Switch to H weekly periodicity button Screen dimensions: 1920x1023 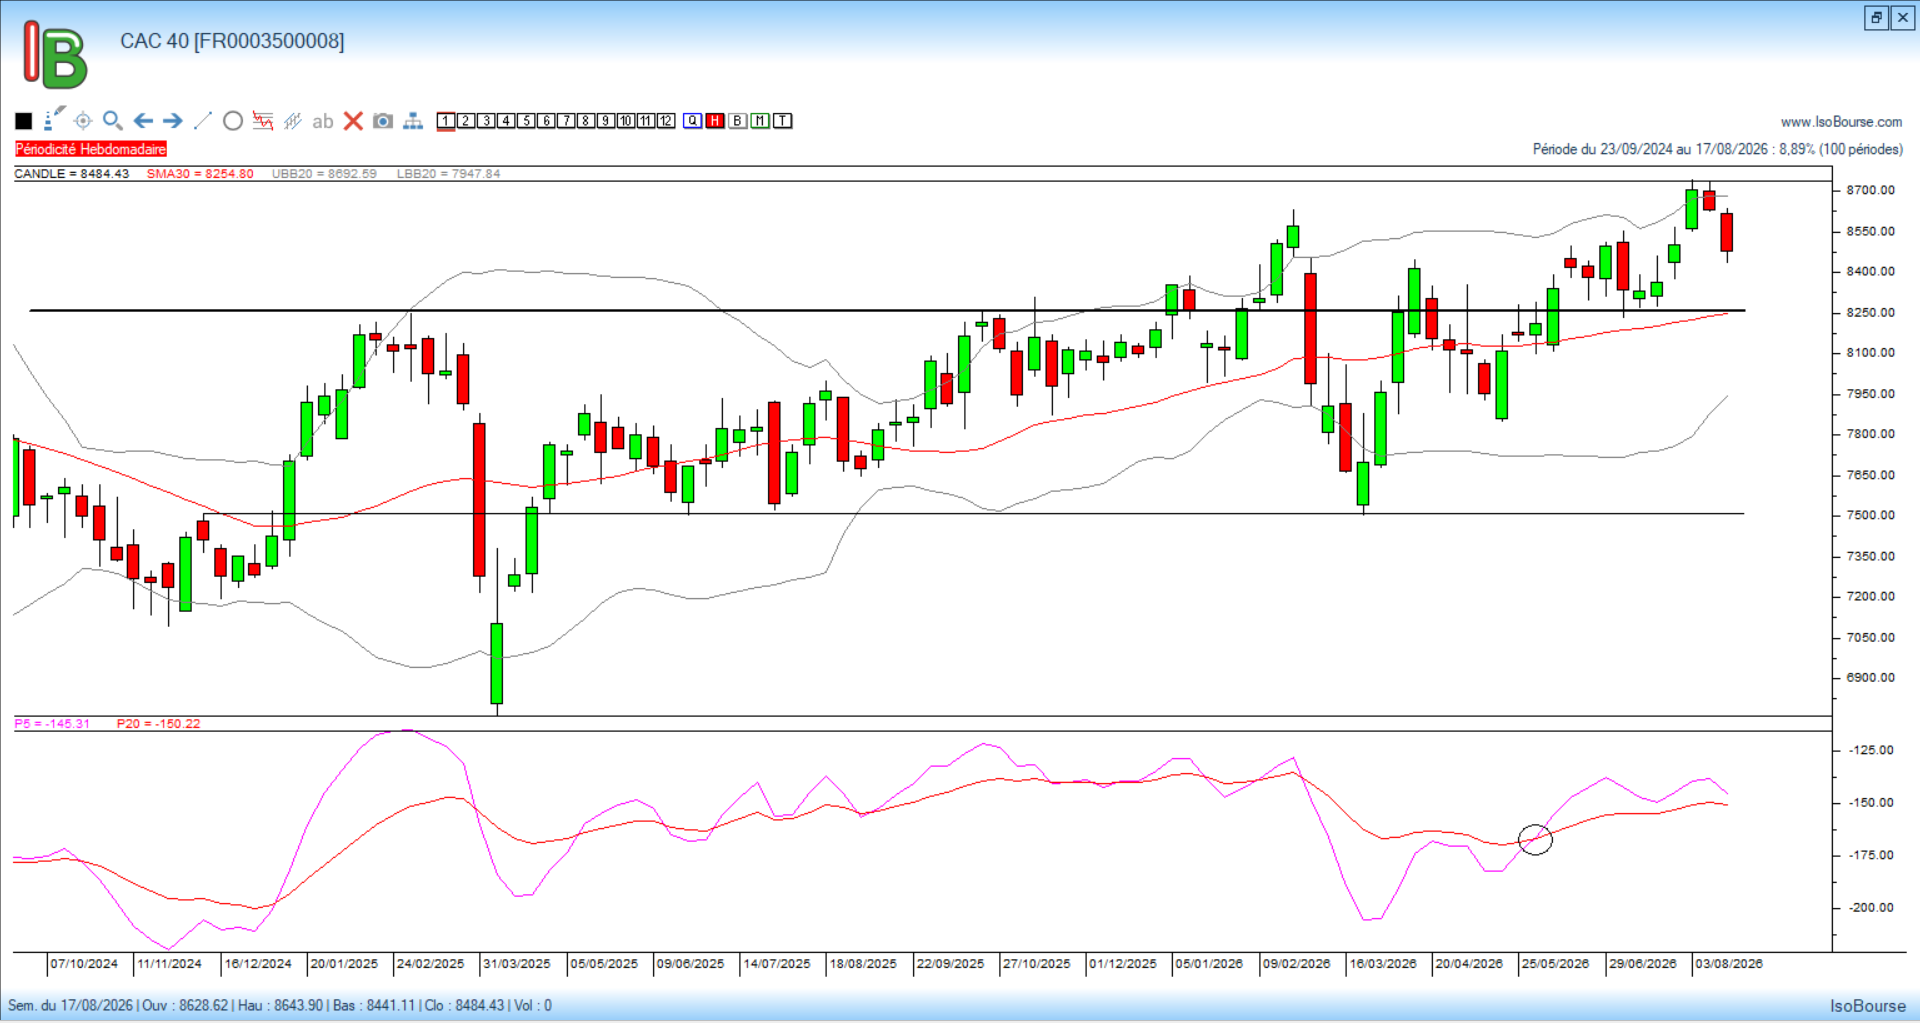pos(715,121)
